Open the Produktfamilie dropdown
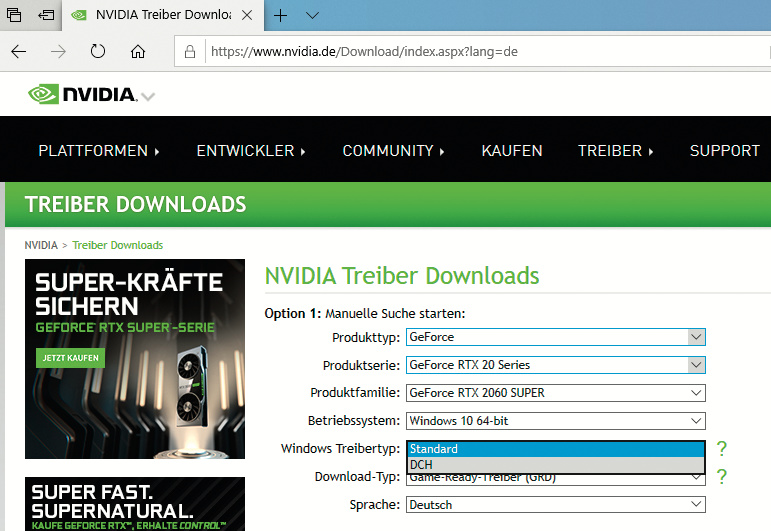 point(556,393)
